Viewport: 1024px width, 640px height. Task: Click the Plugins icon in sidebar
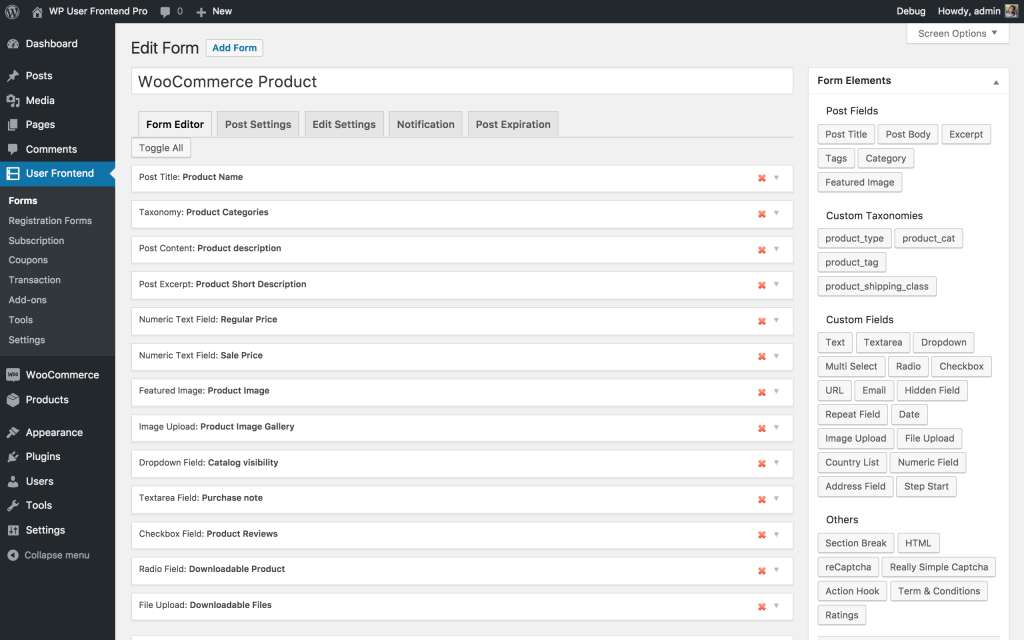pos(13,456)
